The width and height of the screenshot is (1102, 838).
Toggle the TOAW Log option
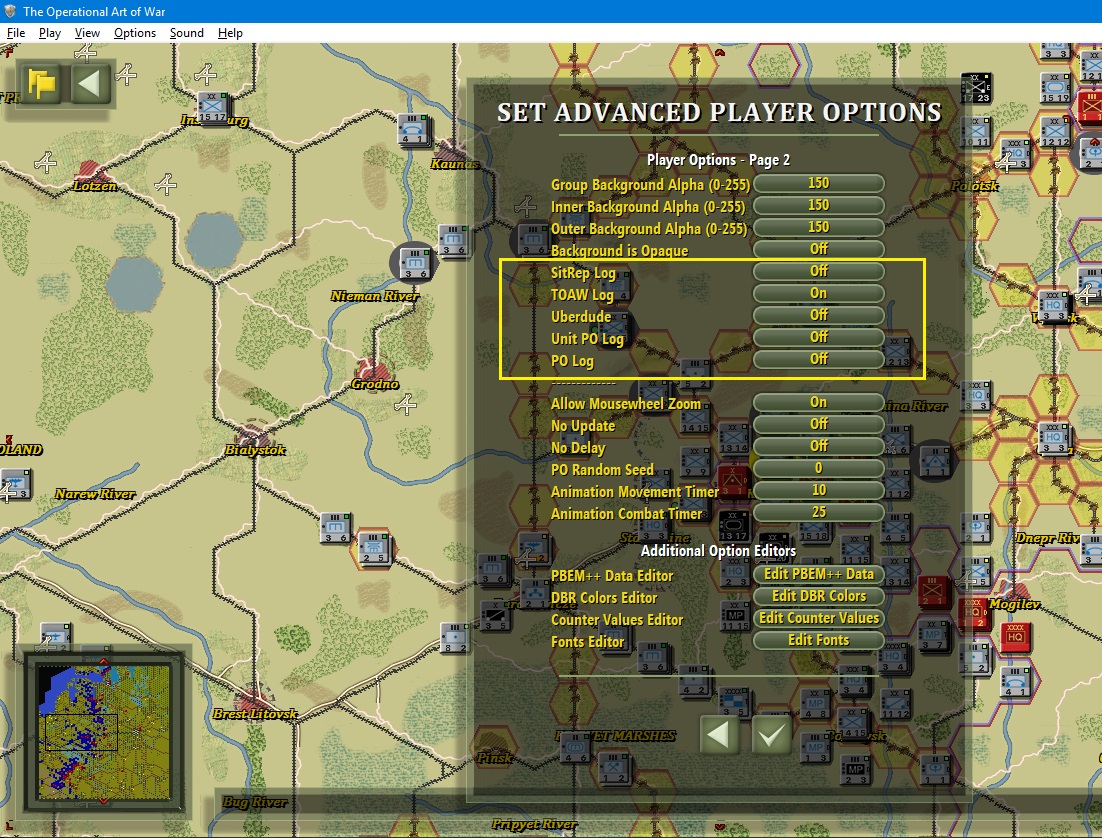point(818,292)
